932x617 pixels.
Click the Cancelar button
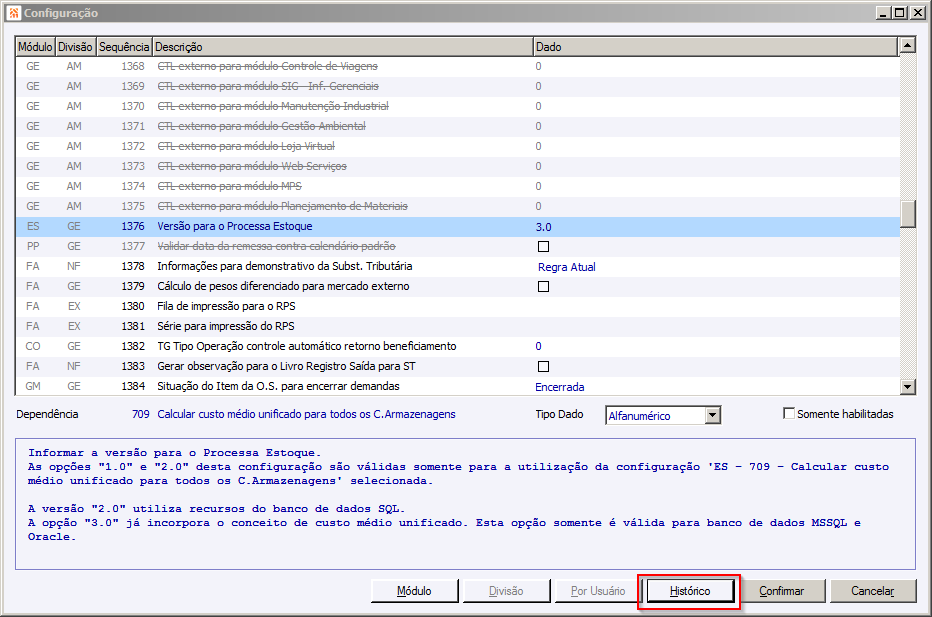(873, 591)
